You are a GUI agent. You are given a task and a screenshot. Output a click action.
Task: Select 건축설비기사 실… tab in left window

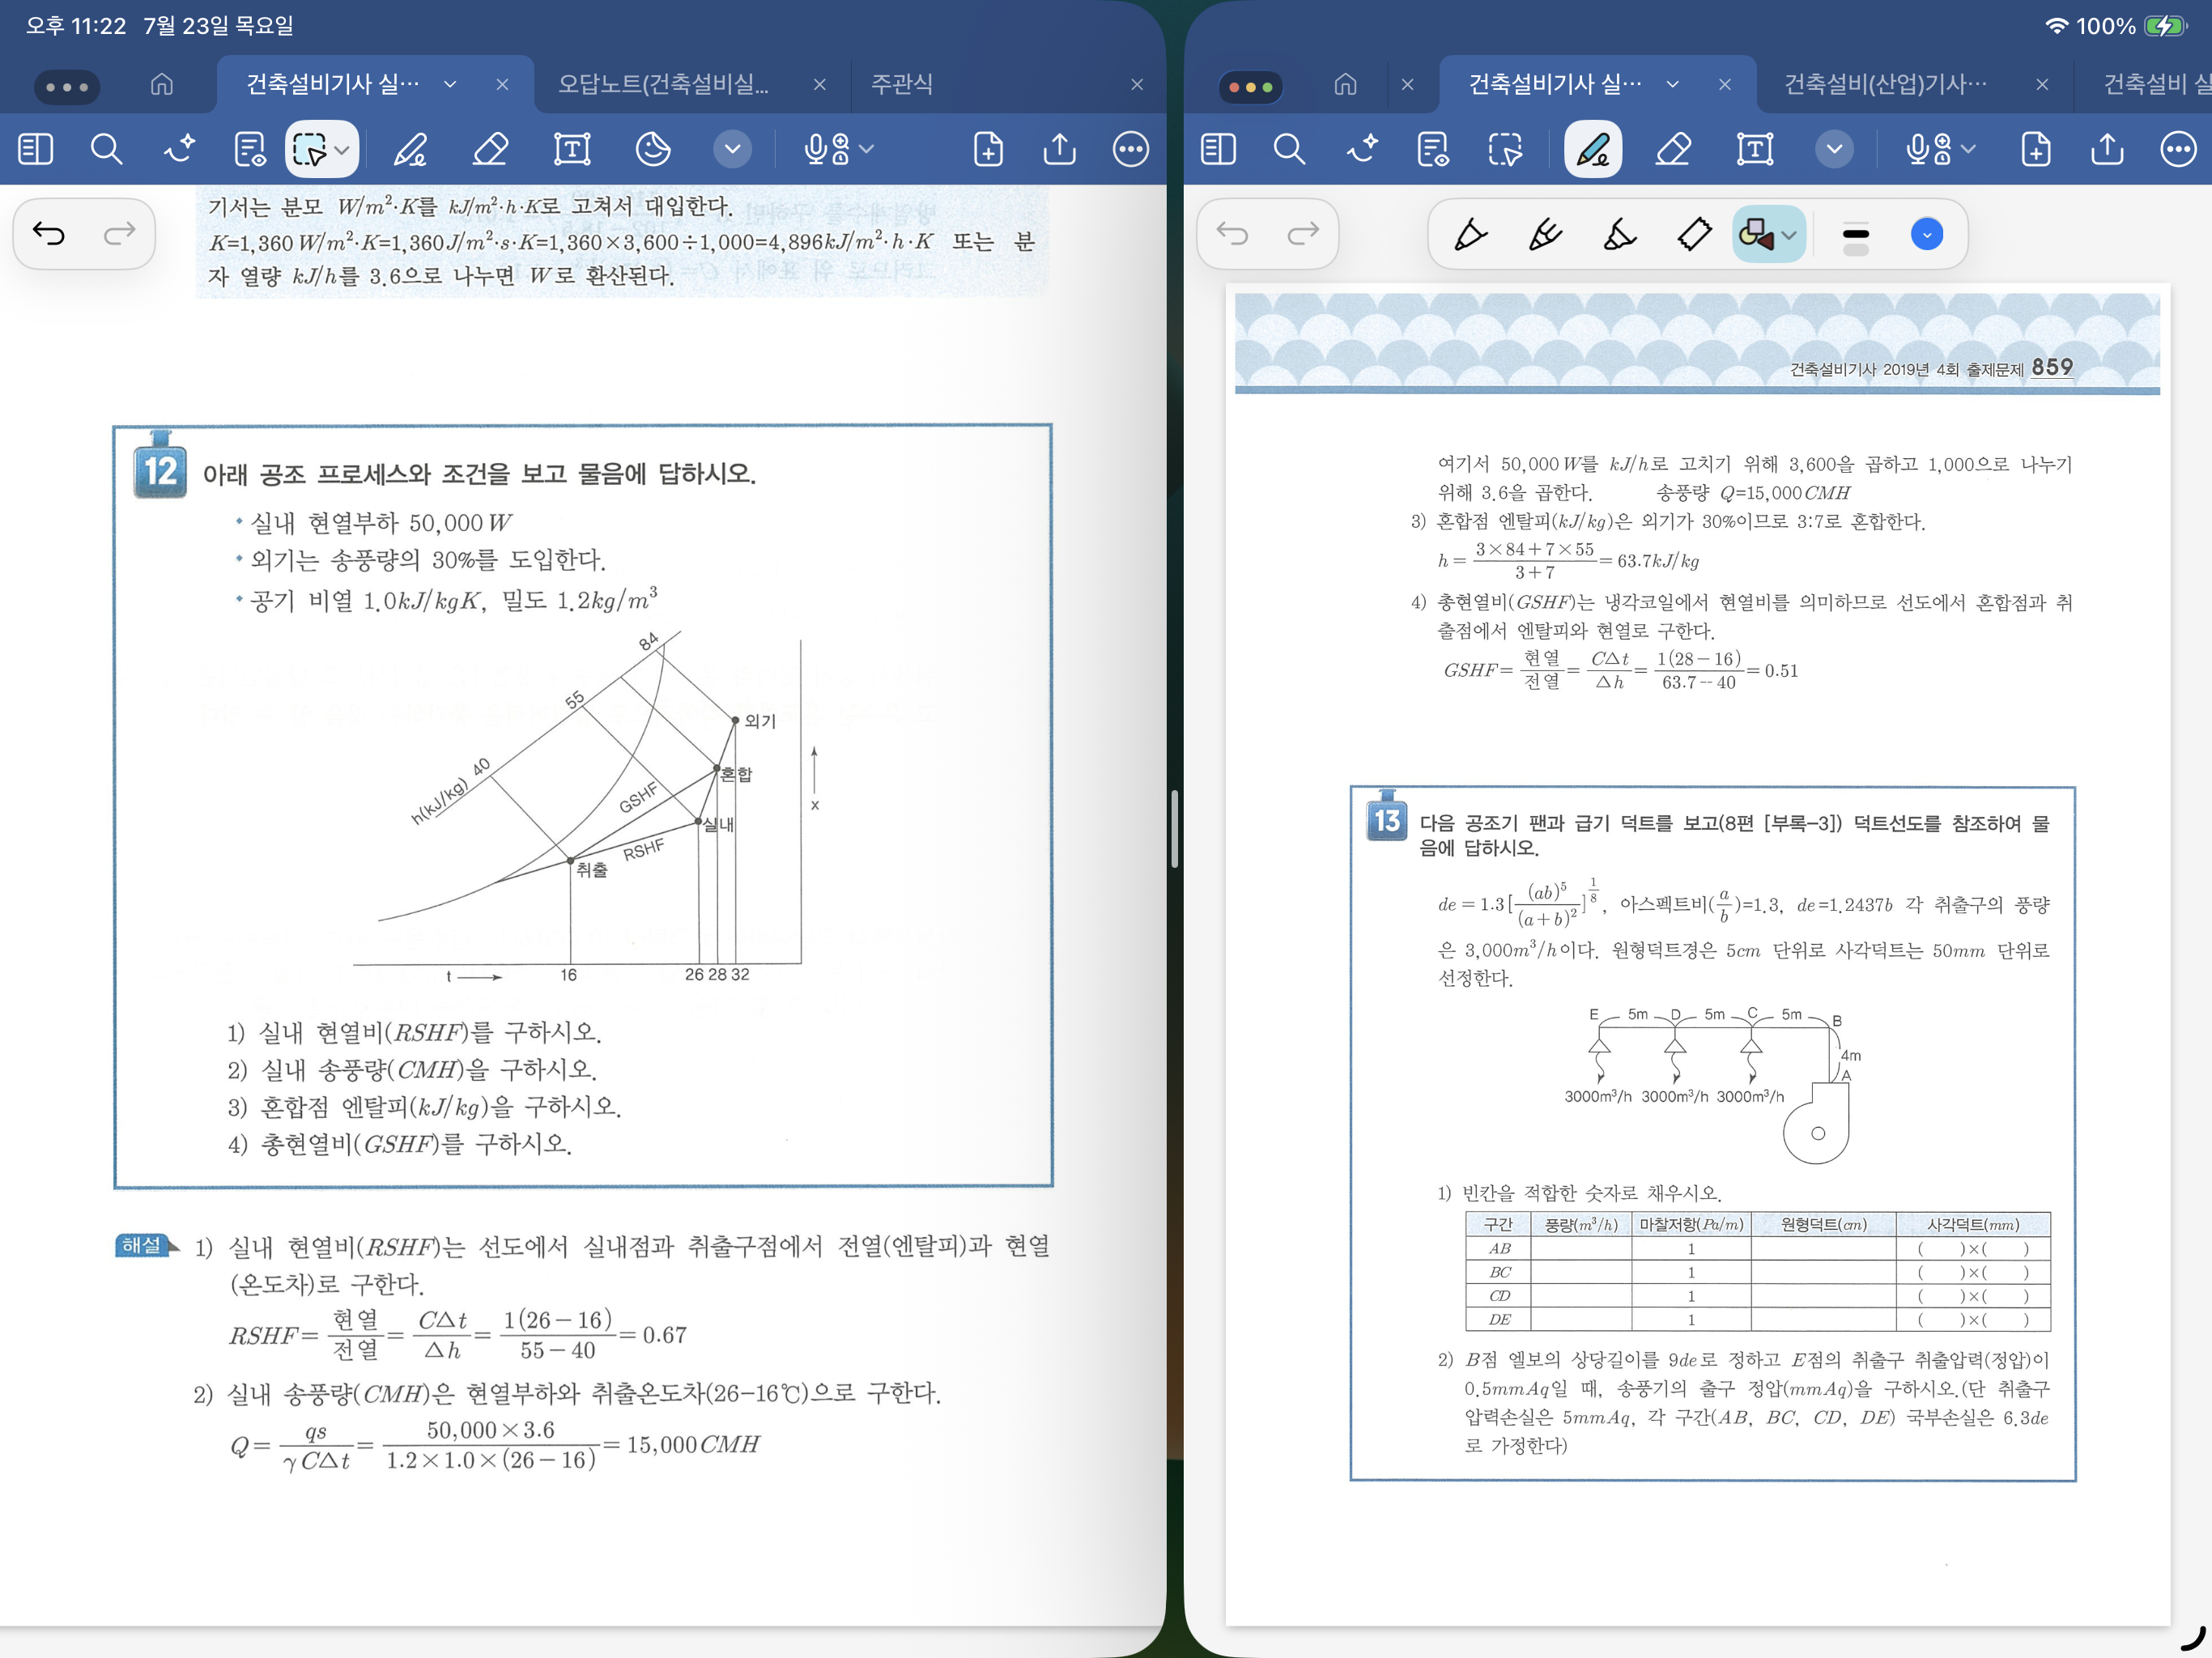(333, 85)
